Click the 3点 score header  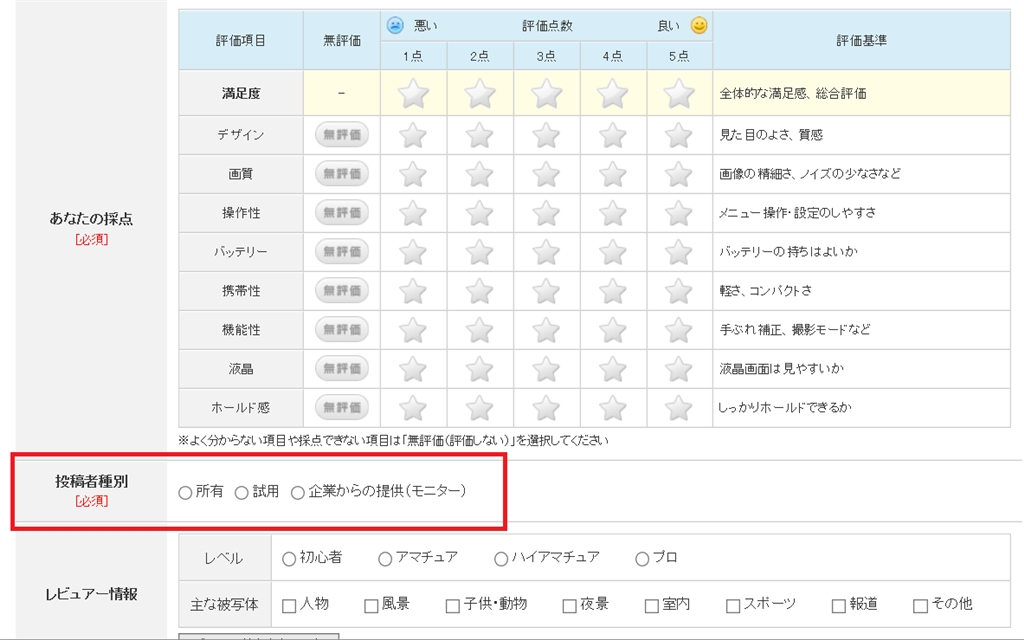[546, 56]
